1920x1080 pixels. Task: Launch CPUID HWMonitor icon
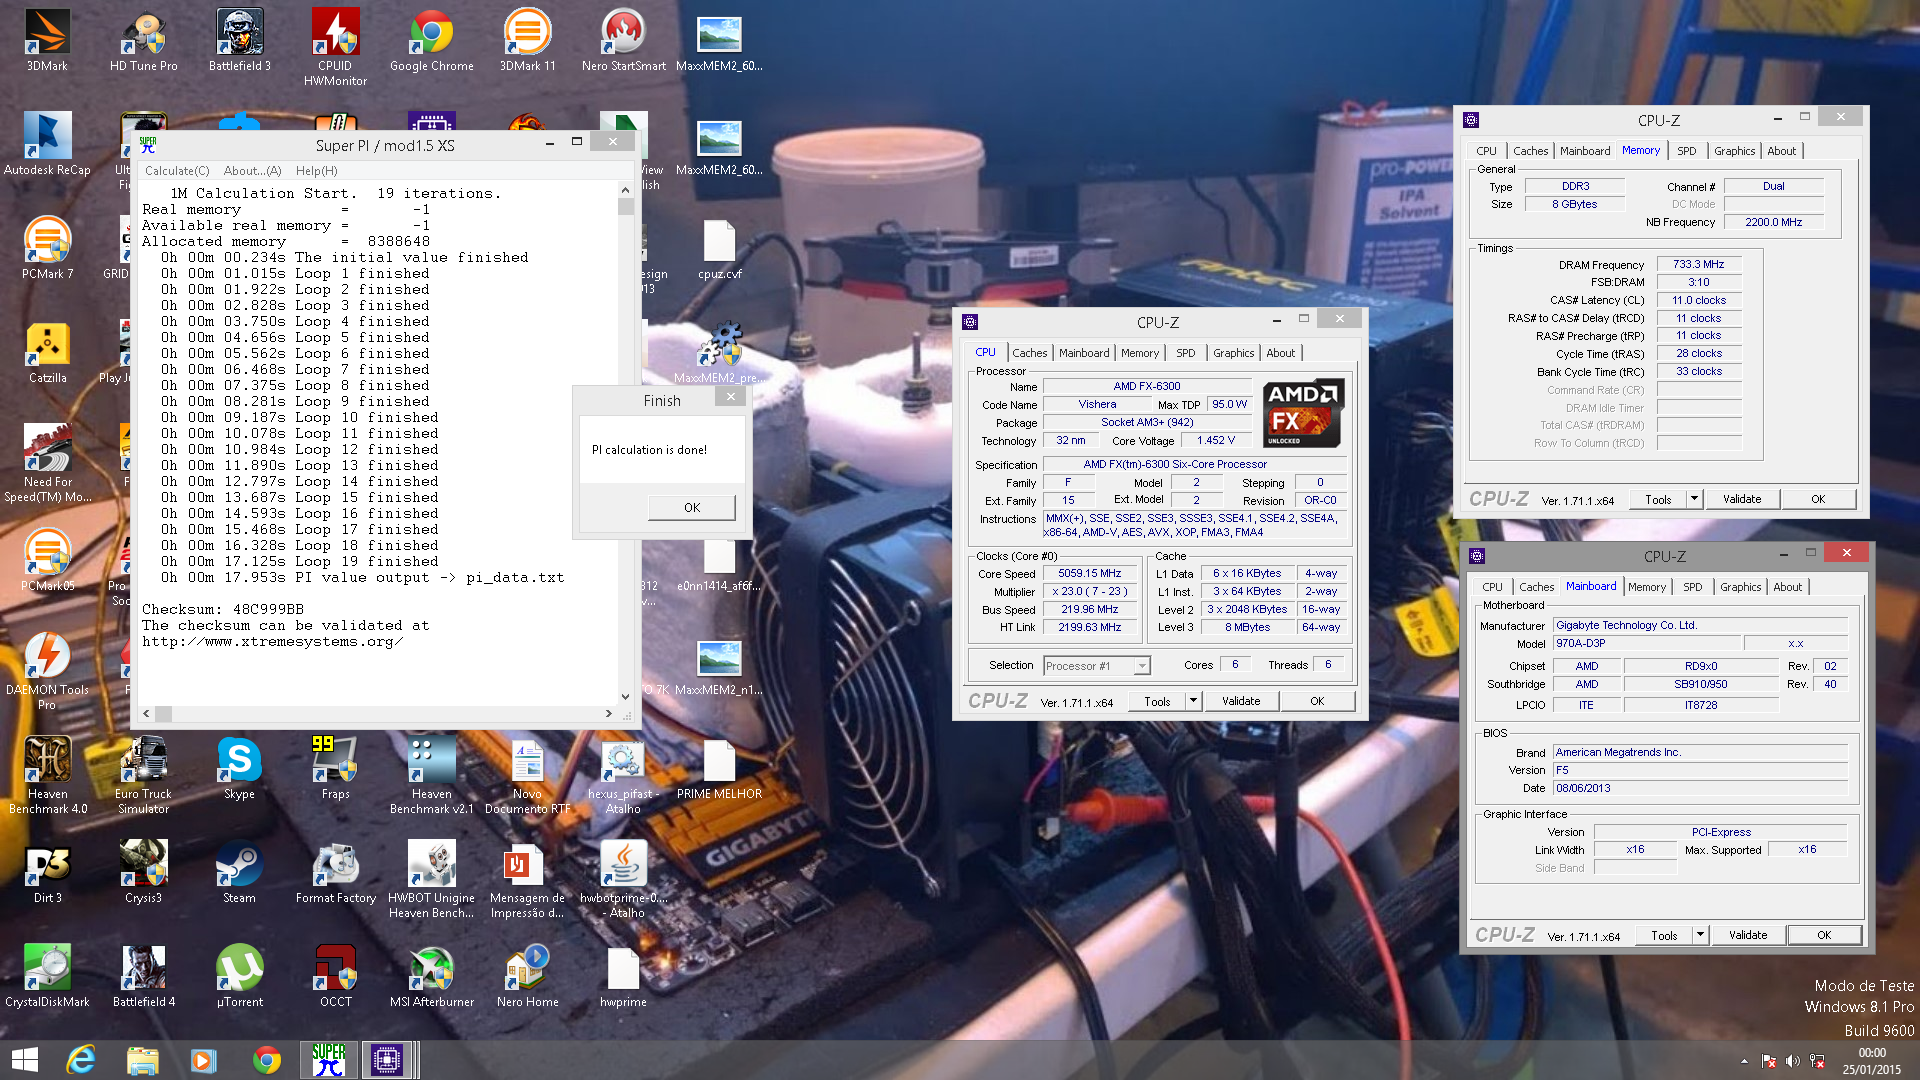pyautogui.click(x=335, y=46)
